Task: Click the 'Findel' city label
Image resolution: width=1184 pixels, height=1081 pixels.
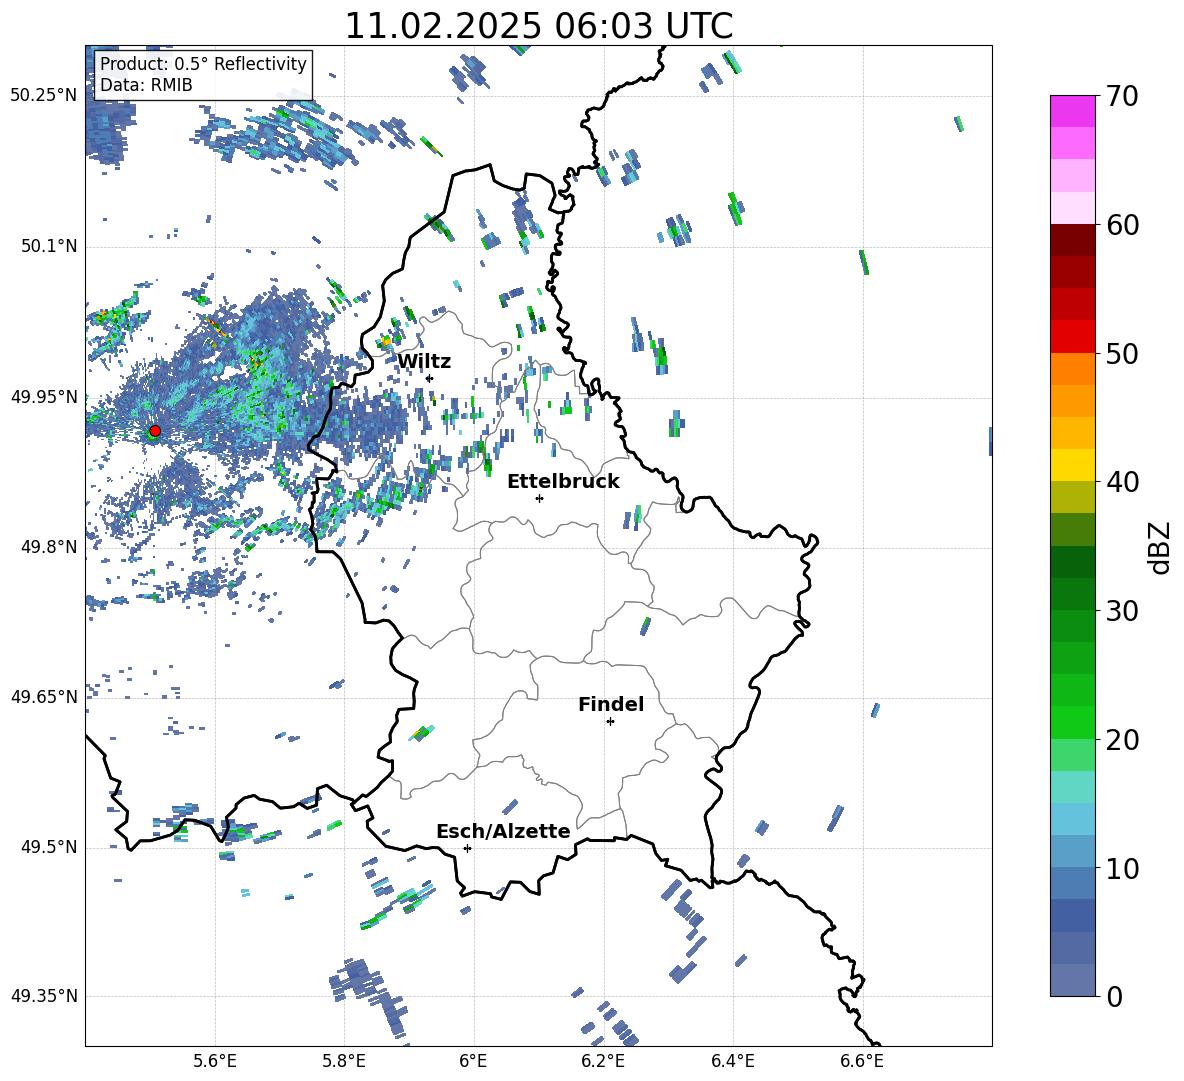Action: coord(611,704)
